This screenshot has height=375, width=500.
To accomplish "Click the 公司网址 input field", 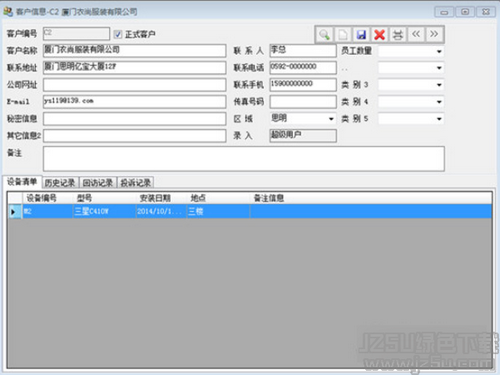I will (134, 85).
